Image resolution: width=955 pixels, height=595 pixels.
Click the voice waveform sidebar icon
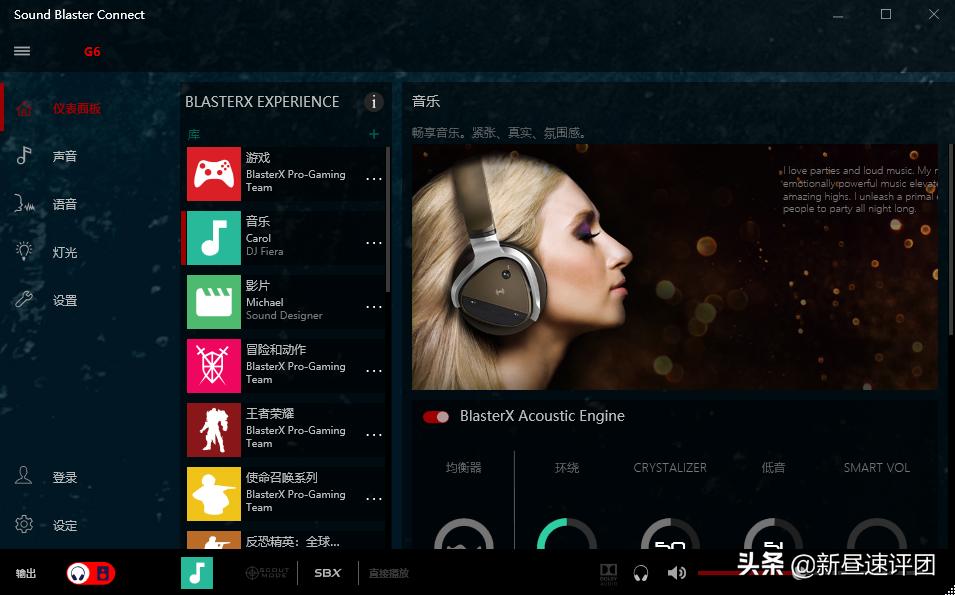point(24,204)
